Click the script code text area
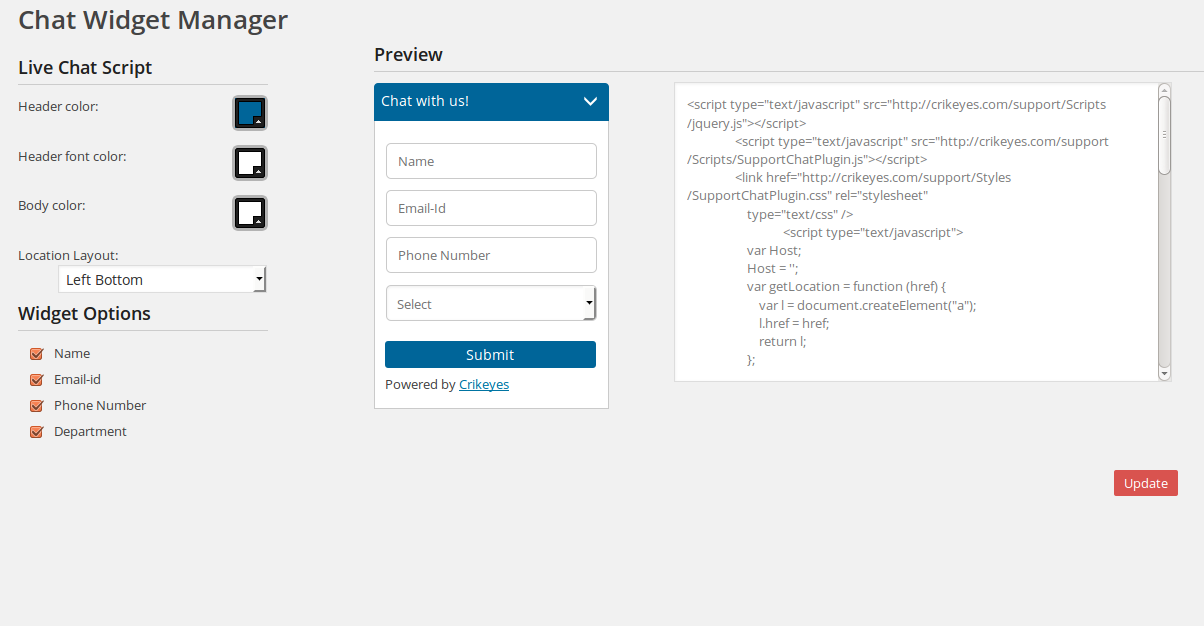1204x626 pixels. pos(916,232)
